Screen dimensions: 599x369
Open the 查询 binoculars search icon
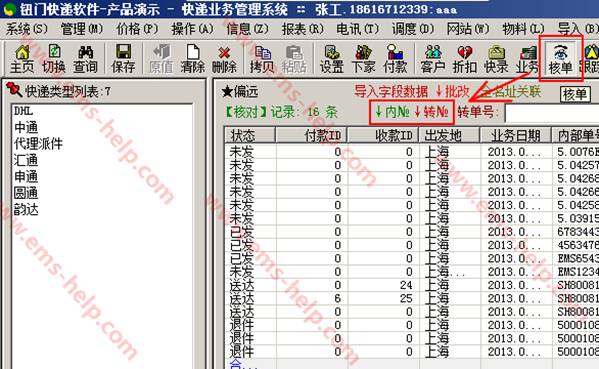coord(86,59)
